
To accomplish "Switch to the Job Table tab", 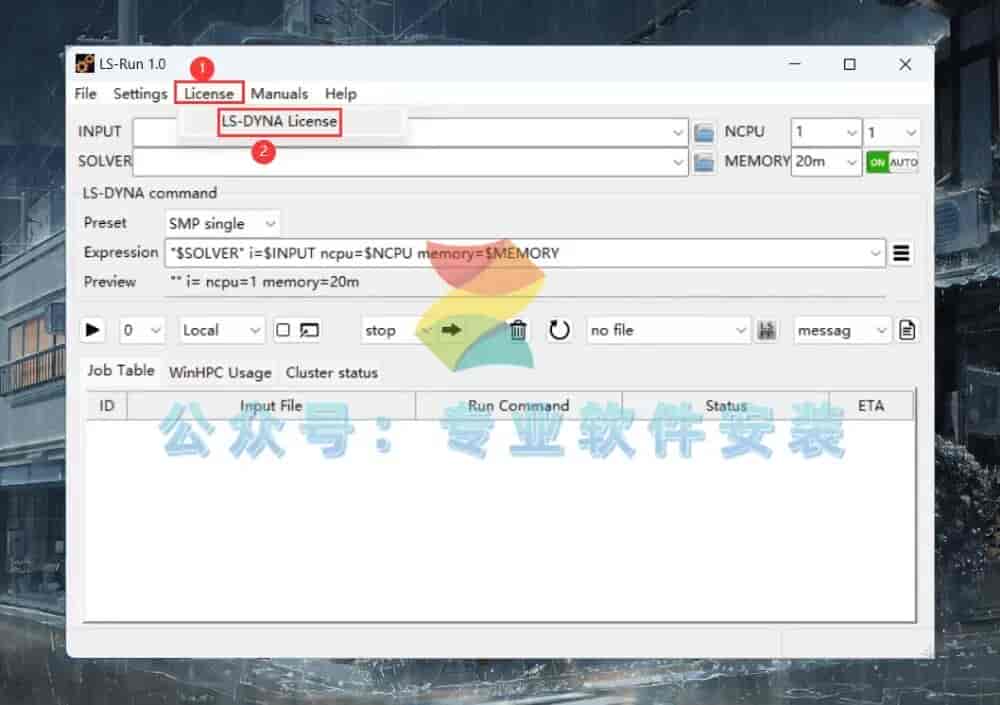I will (121, 371).
